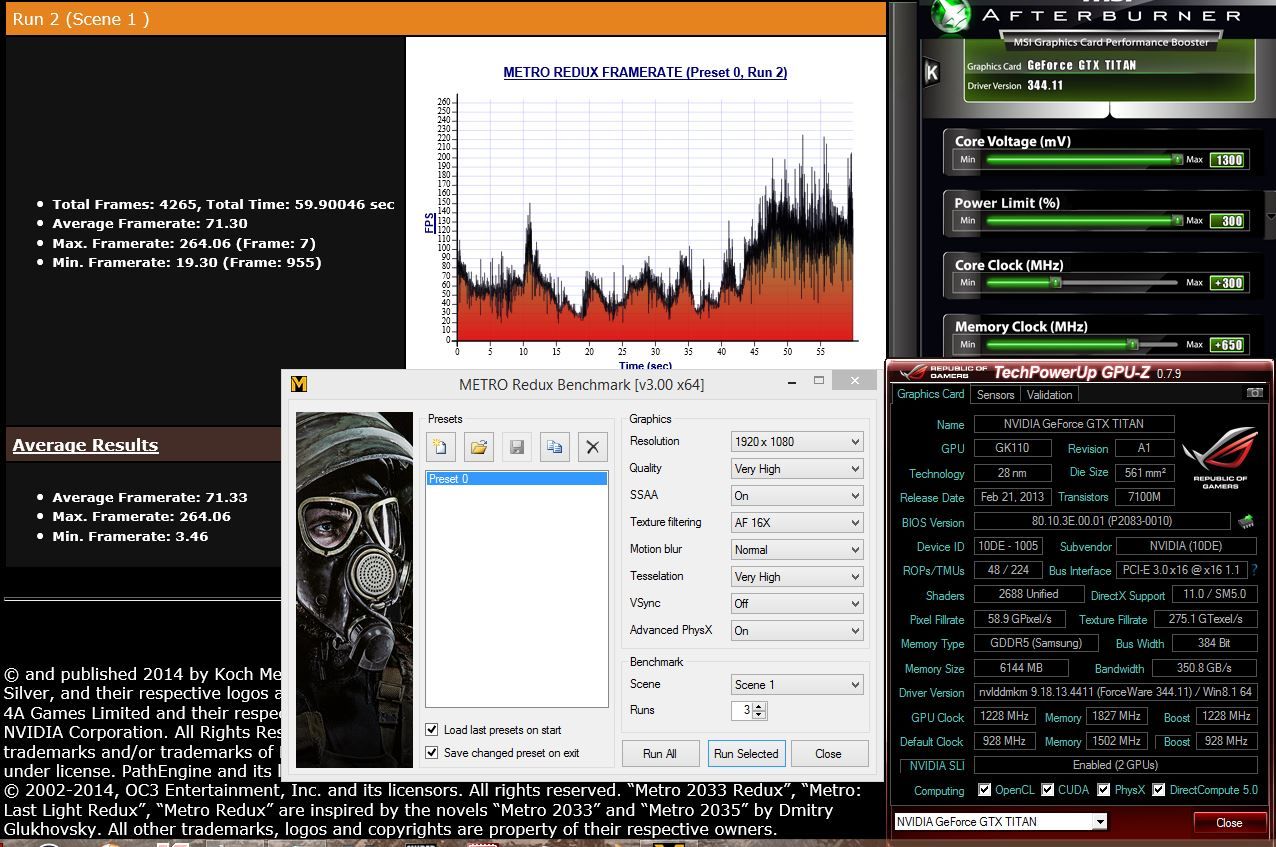Click the Run Selected button
1276x847 pixels.
745,754
